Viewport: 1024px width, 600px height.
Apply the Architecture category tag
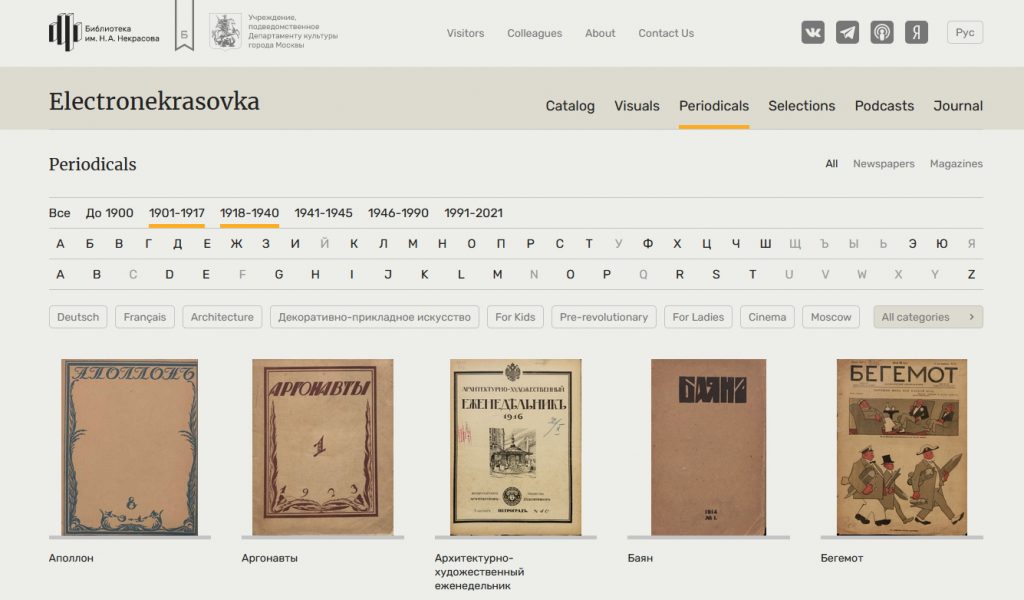[x=222, y=317]
